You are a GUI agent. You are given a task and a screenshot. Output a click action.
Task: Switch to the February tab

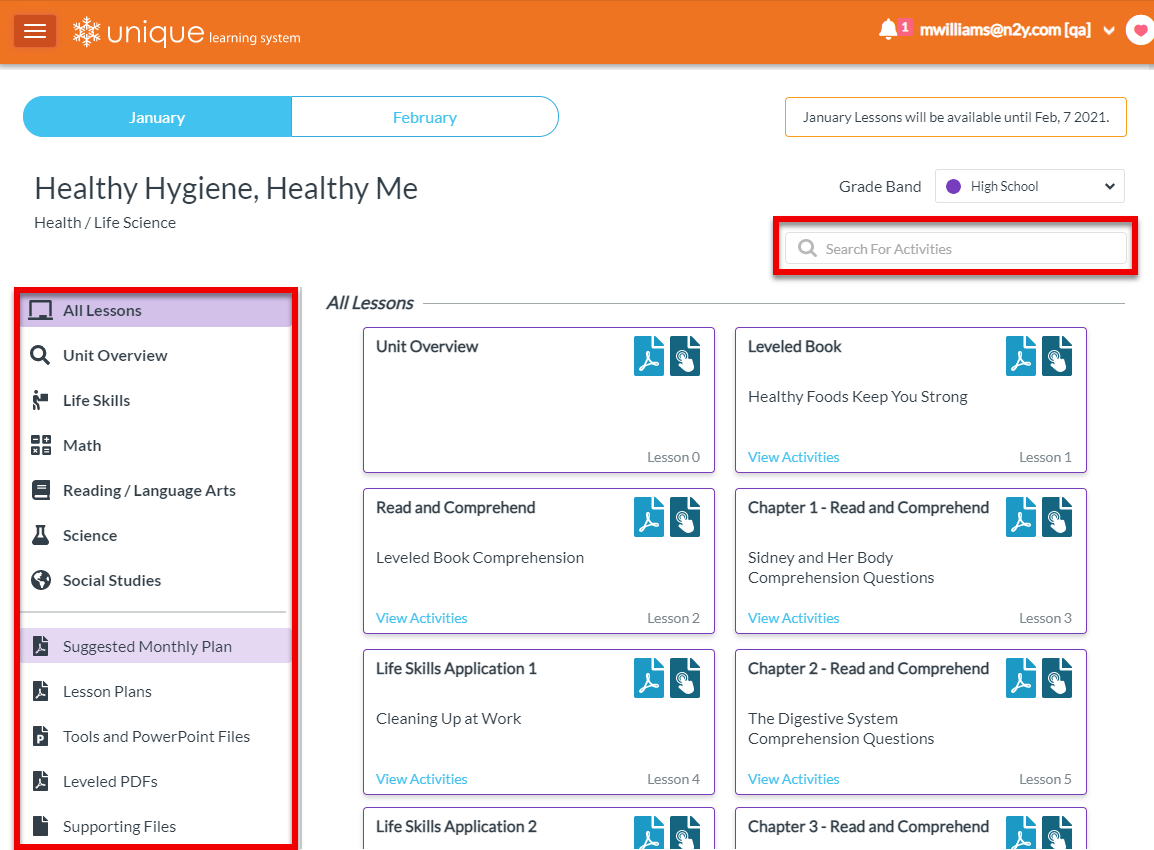[425, 117]
